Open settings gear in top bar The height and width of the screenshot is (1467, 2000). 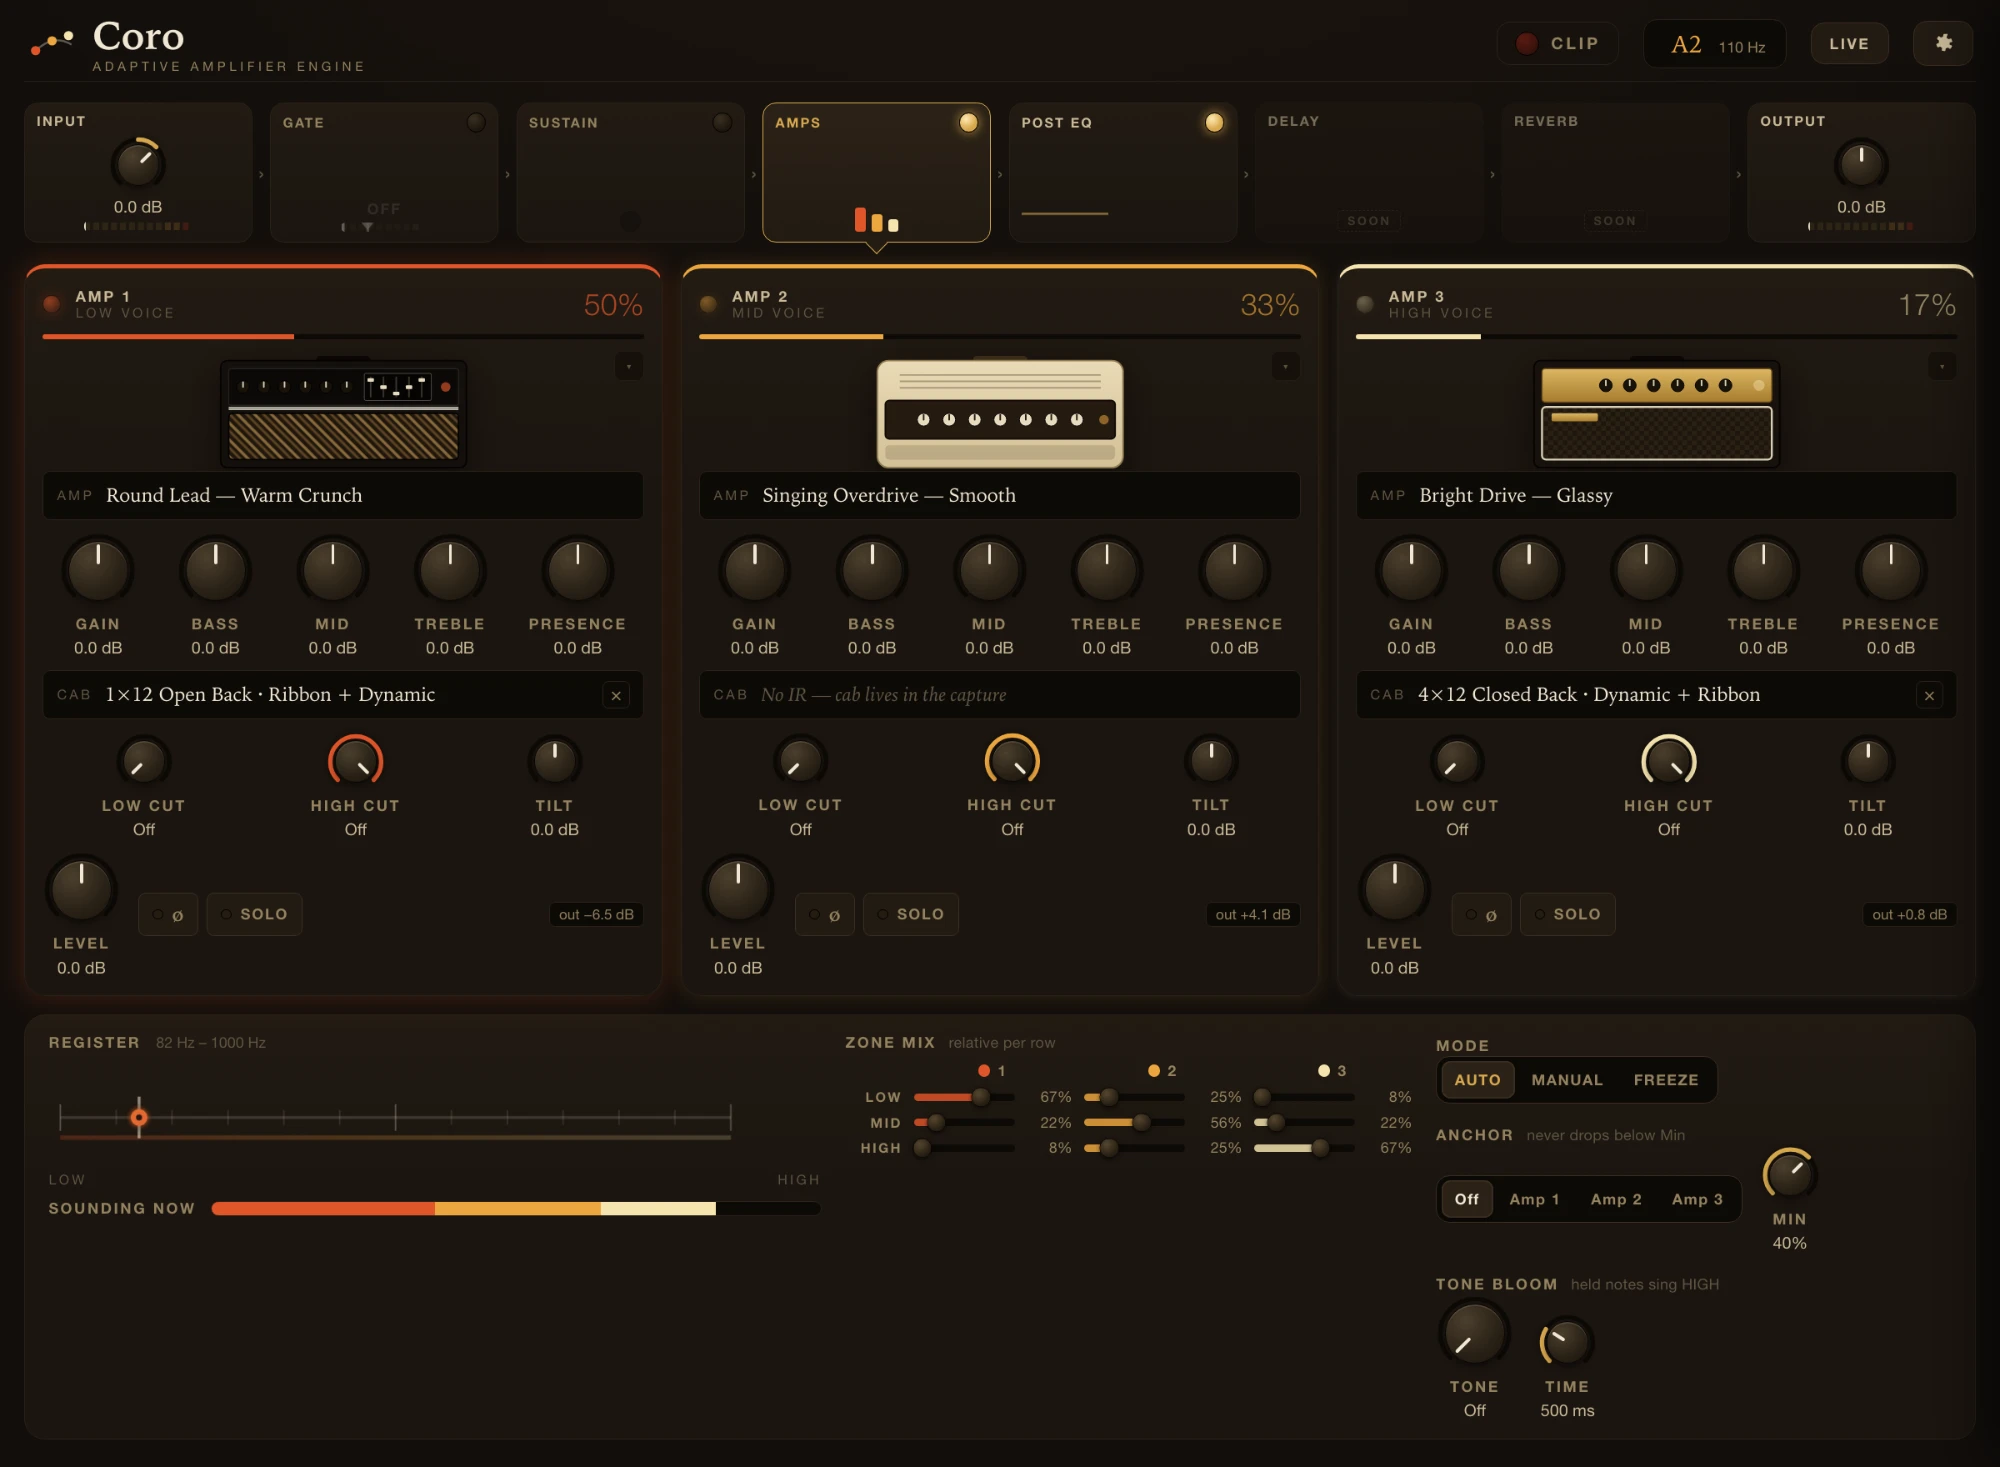[x=1942, y=43]
